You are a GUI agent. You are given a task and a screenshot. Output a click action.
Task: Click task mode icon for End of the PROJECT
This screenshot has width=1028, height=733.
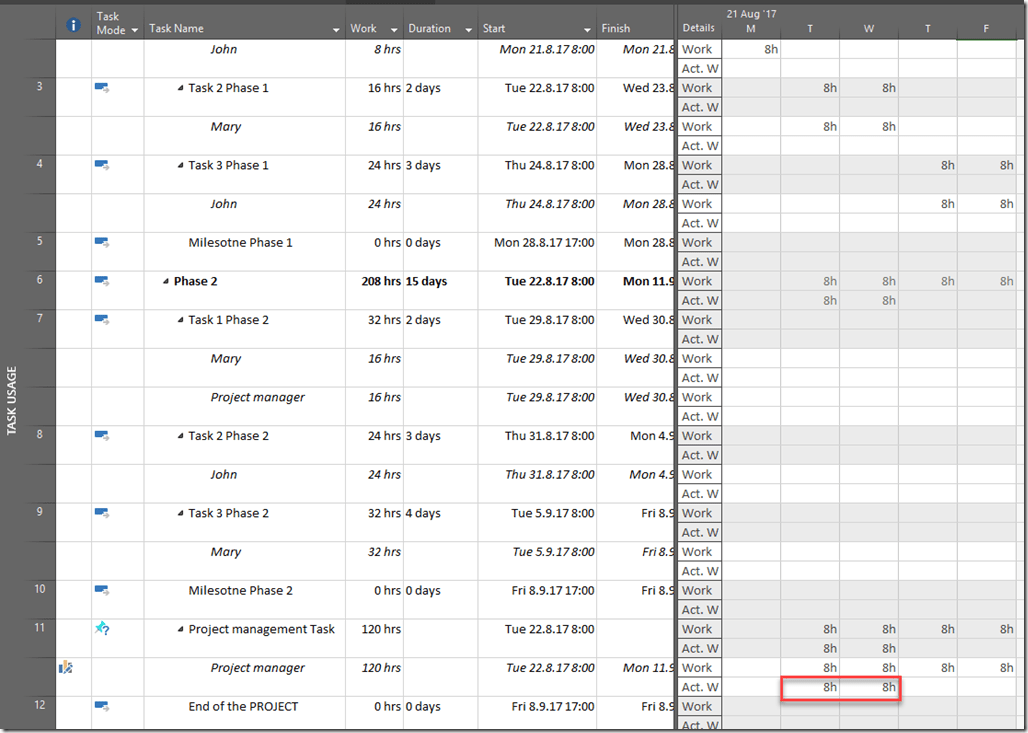(x=101, y=706)
